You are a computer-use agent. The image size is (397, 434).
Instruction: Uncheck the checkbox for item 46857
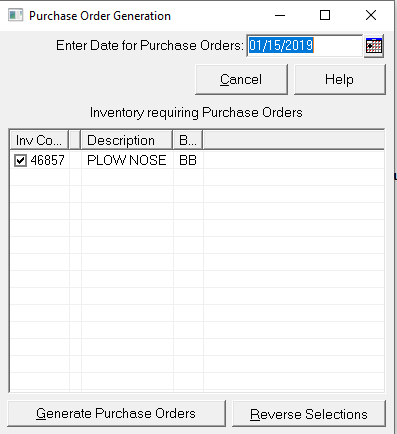point(20,160)
